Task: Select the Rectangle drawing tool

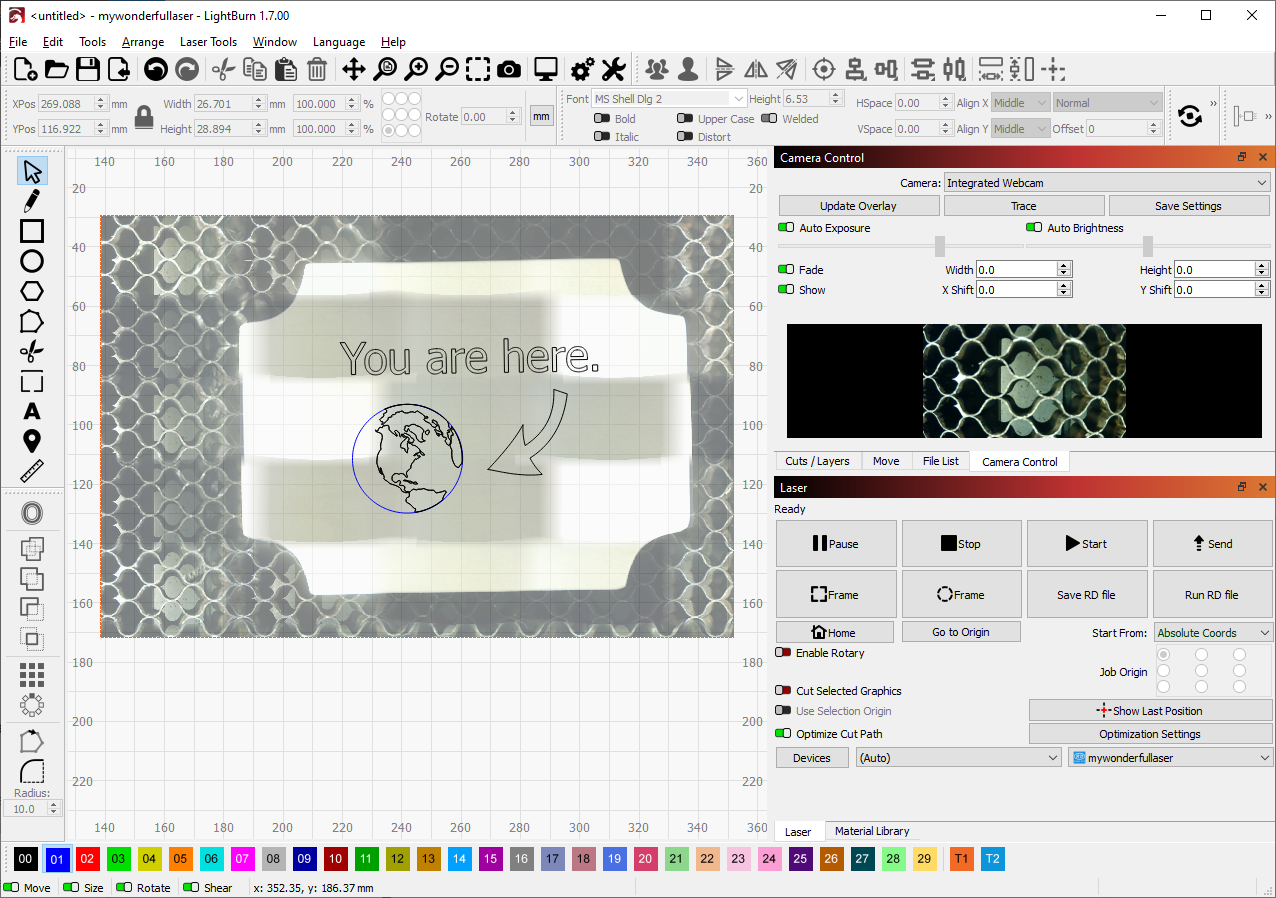Action: (32, 231)
